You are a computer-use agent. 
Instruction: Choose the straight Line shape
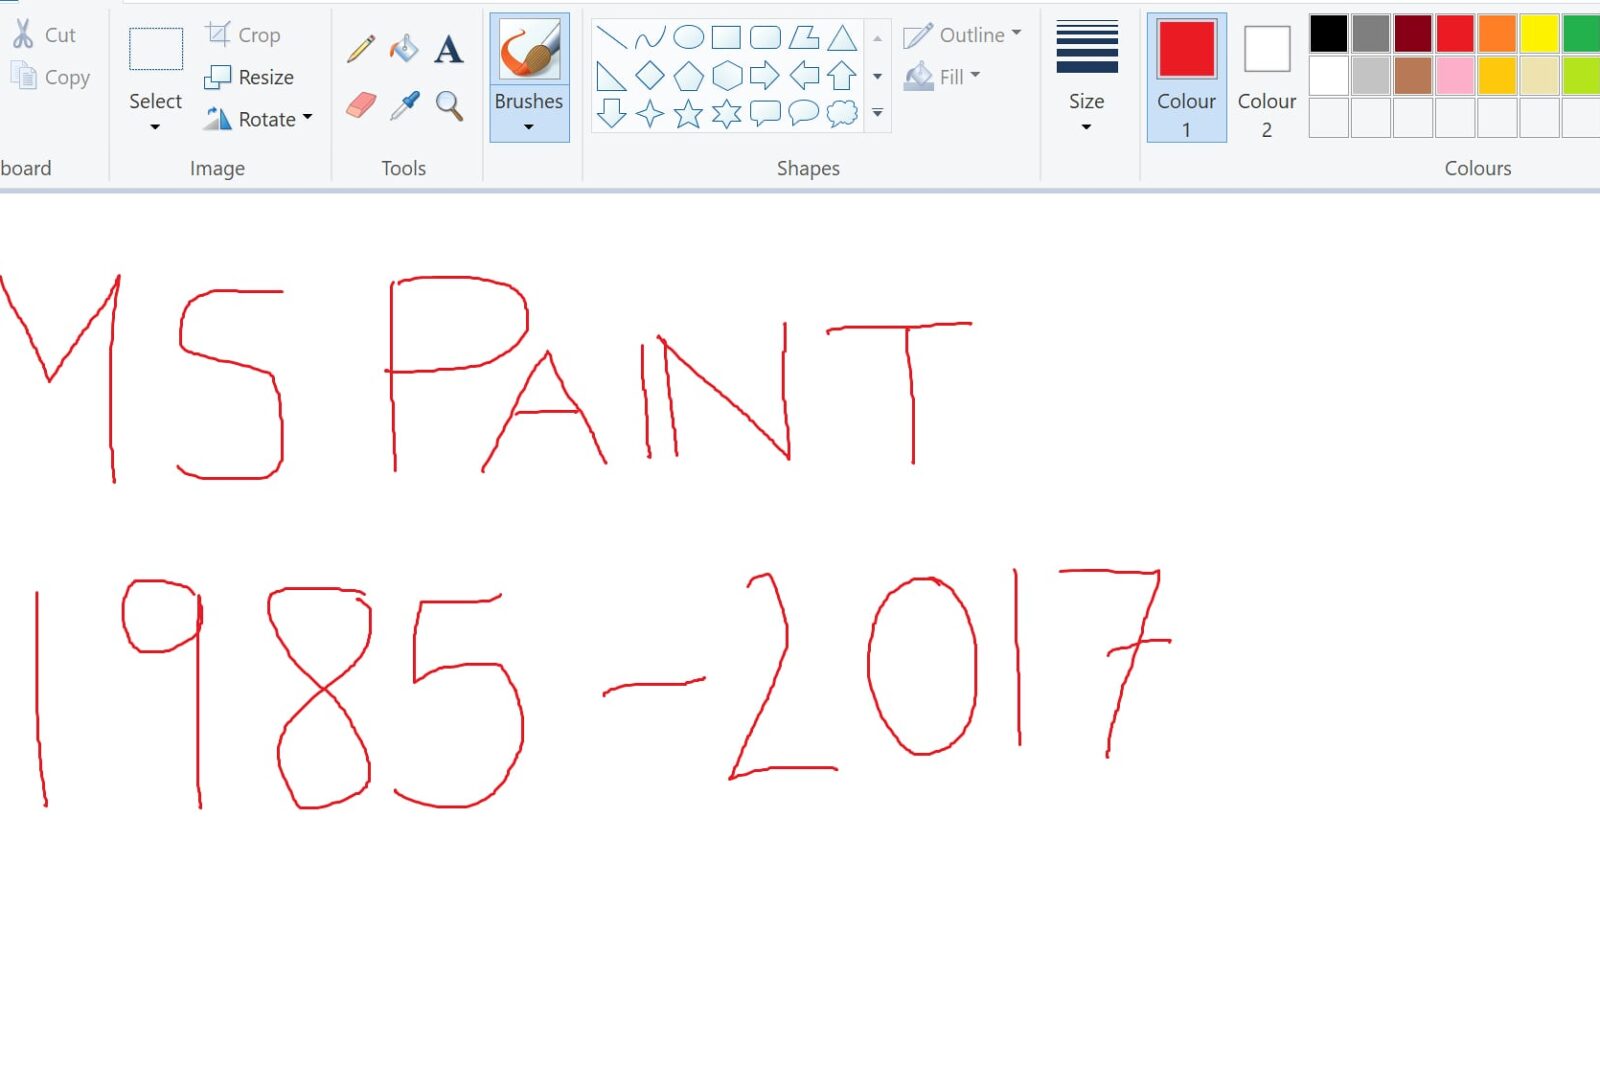point(611,38)
